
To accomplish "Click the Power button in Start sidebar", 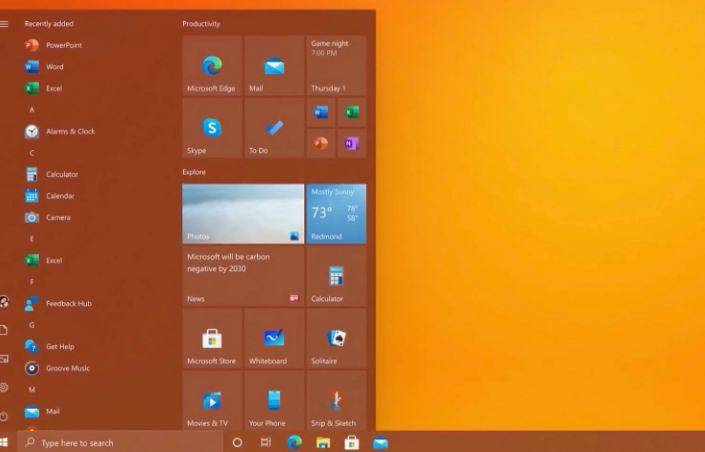I will tap(4, 416).
